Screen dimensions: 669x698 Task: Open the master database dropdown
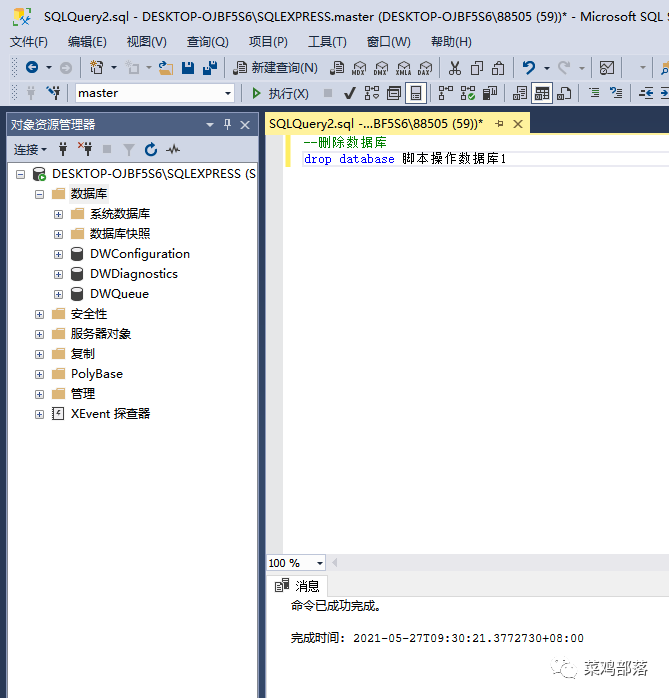tap(228, 93)
